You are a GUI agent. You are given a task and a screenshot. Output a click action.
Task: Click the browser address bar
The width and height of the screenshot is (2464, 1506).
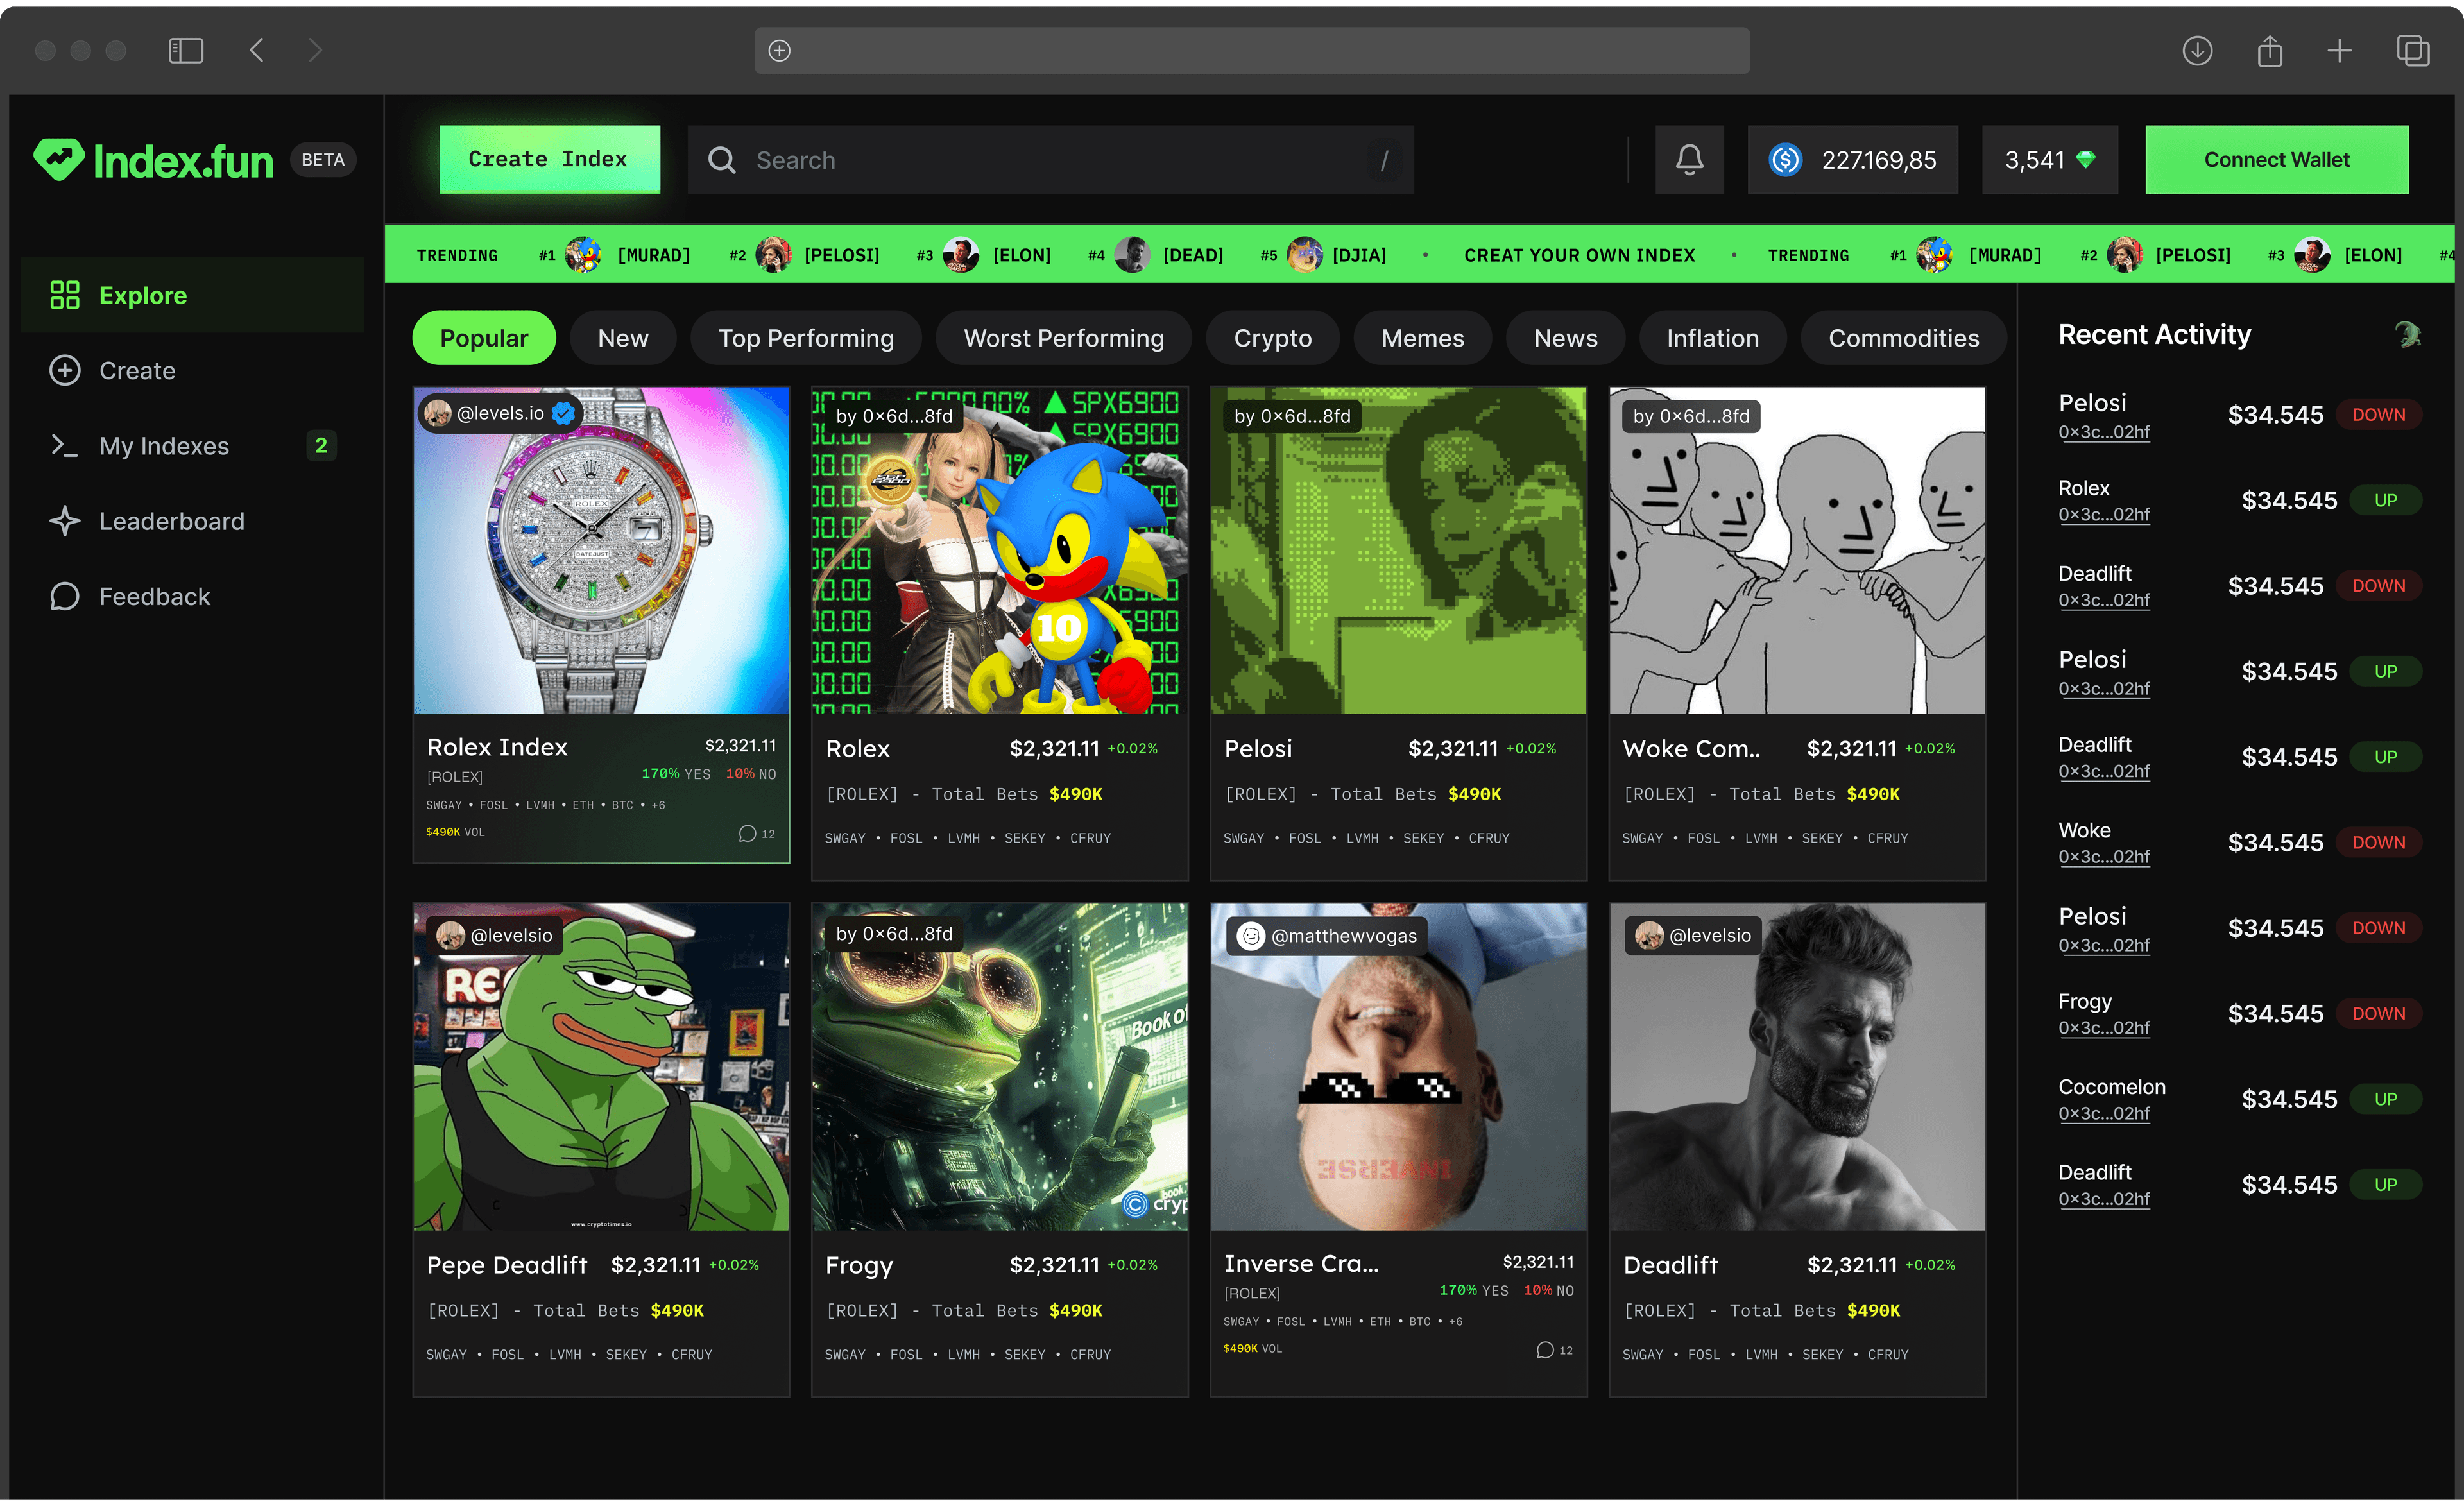tap(1252, 50)
